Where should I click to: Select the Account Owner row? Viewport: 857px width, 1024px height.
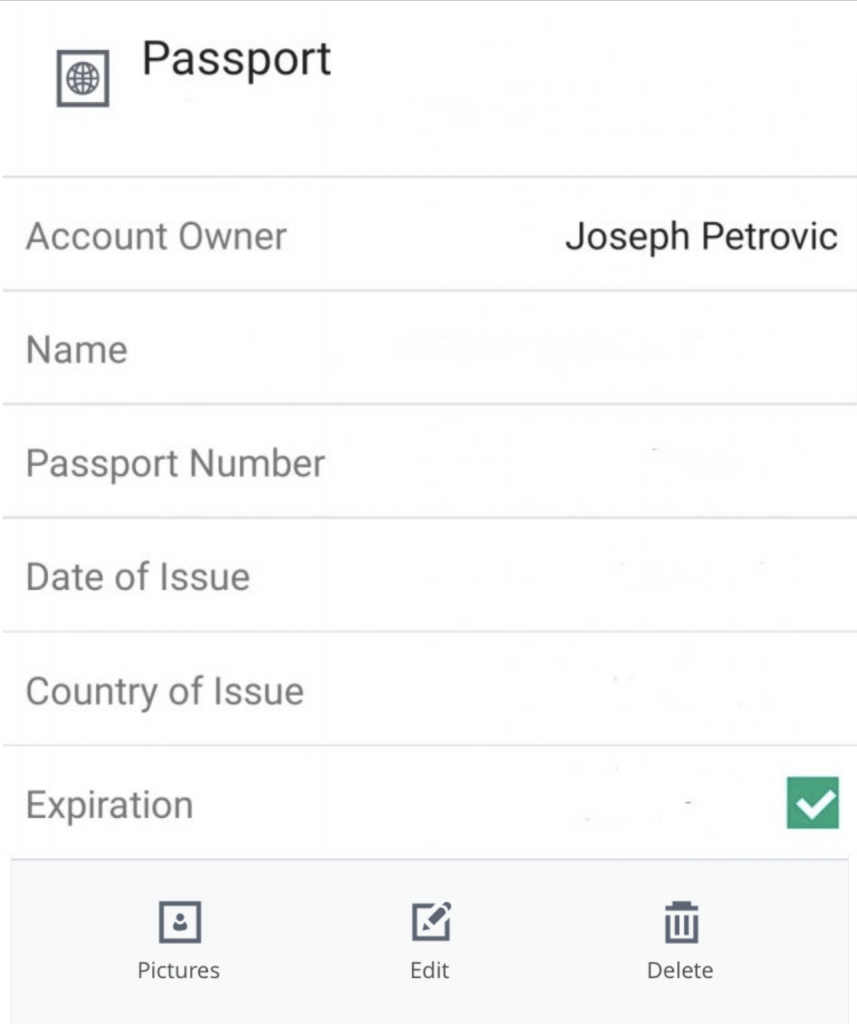tap(428, 234)
